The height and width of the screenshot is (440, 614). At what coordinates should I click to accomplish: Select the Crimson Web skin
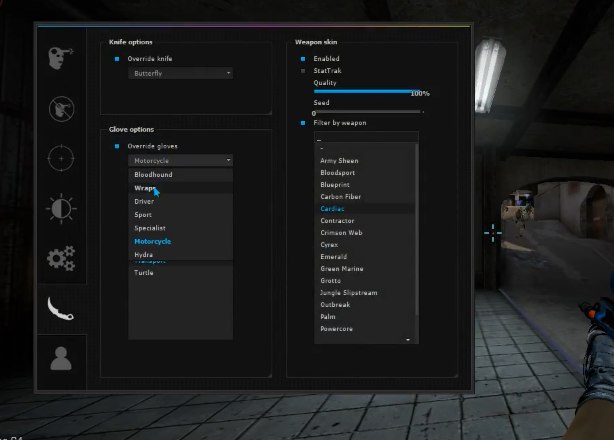click(x=365, y=233)
